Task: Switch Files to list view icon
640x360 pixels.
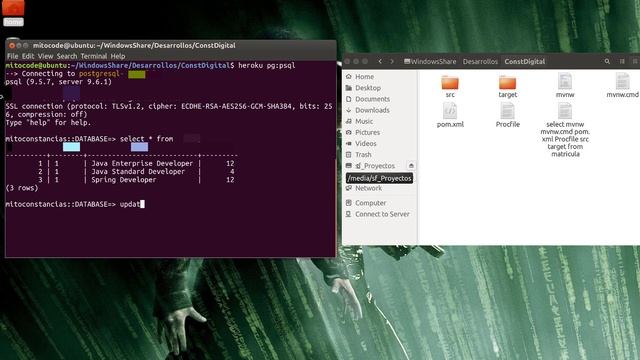Action: (x=622, y=61)
